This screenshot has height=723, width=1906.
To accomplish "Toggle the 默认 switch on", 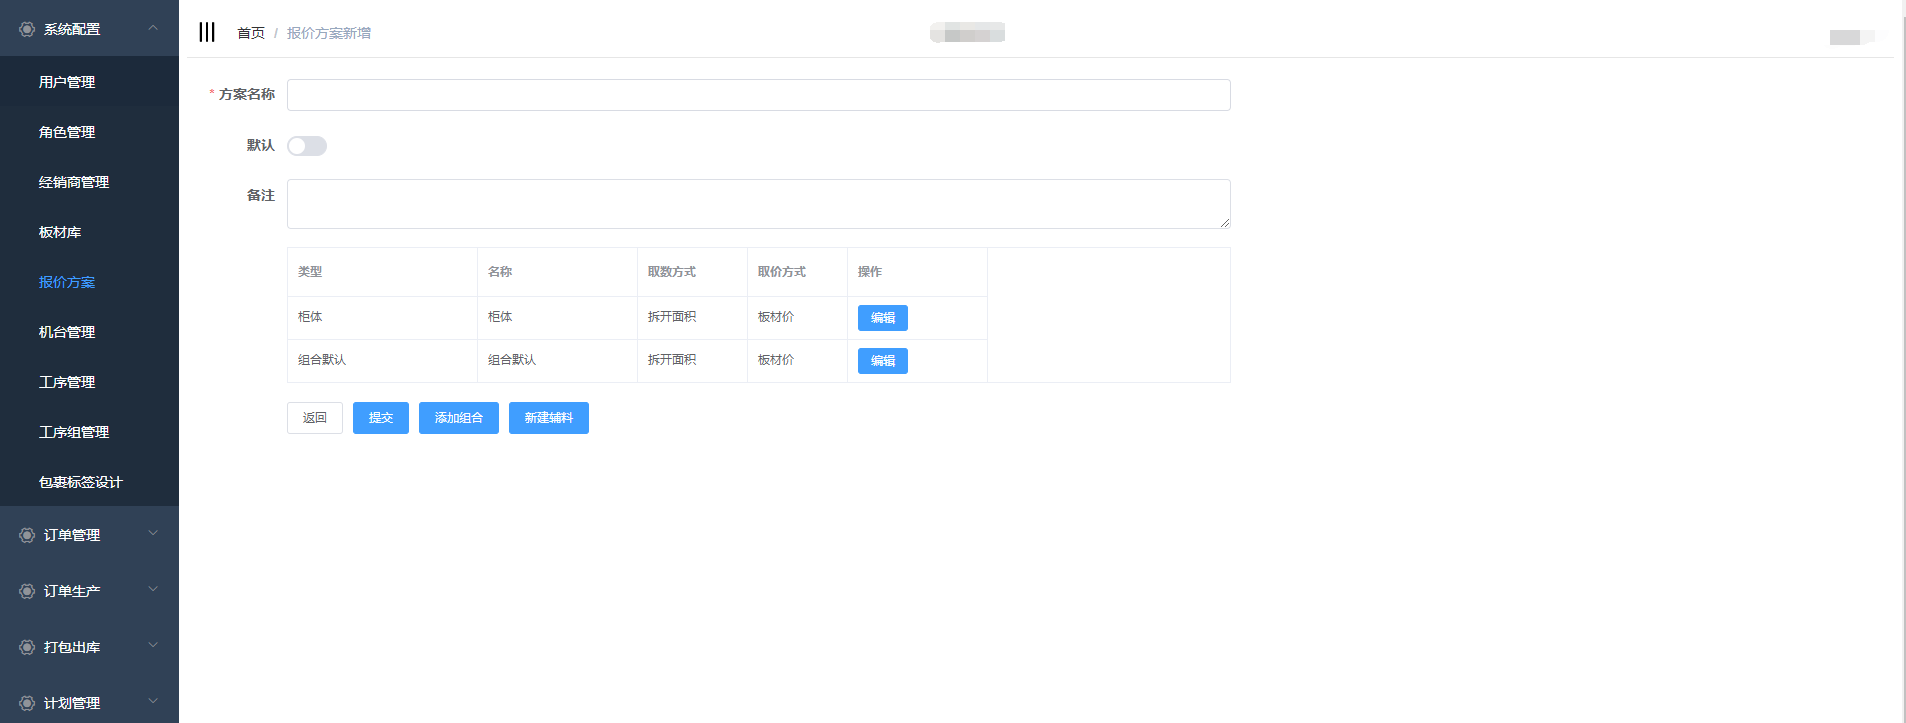I will point(307,146).
